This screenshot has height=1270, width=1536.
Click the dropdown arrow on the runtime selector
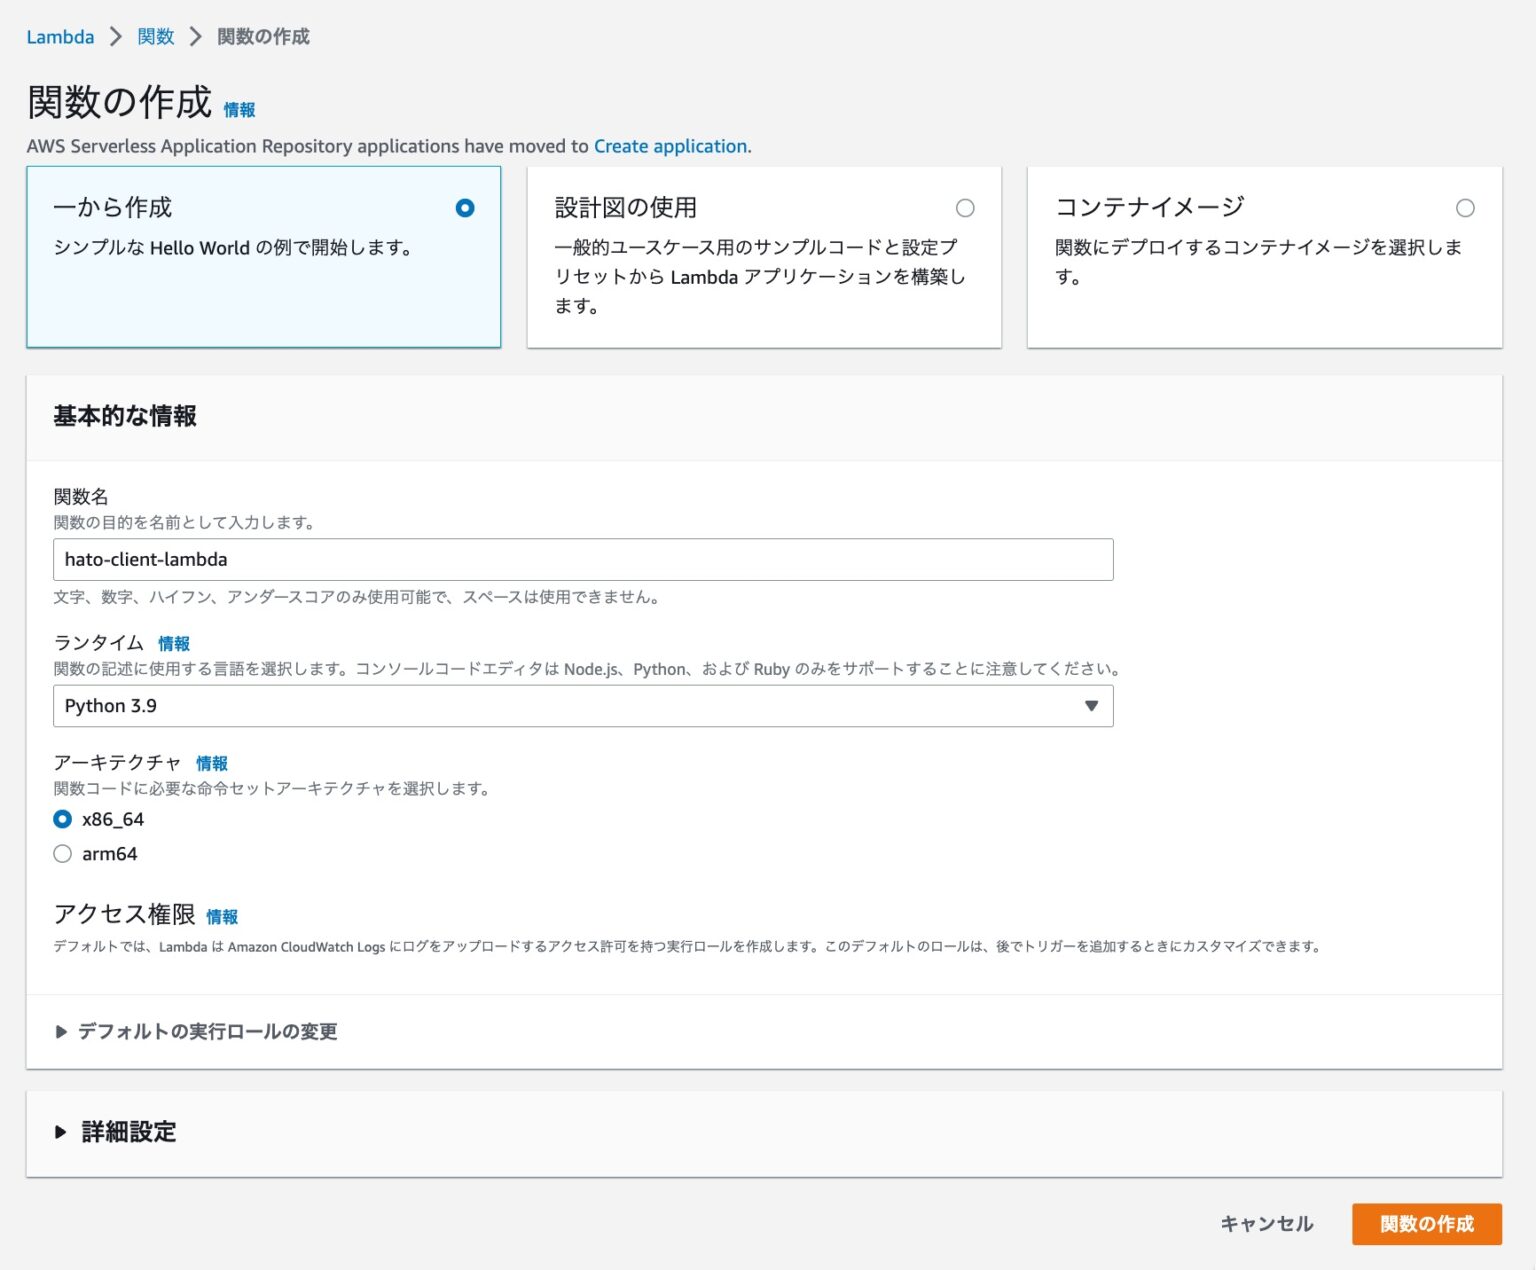1091,705
